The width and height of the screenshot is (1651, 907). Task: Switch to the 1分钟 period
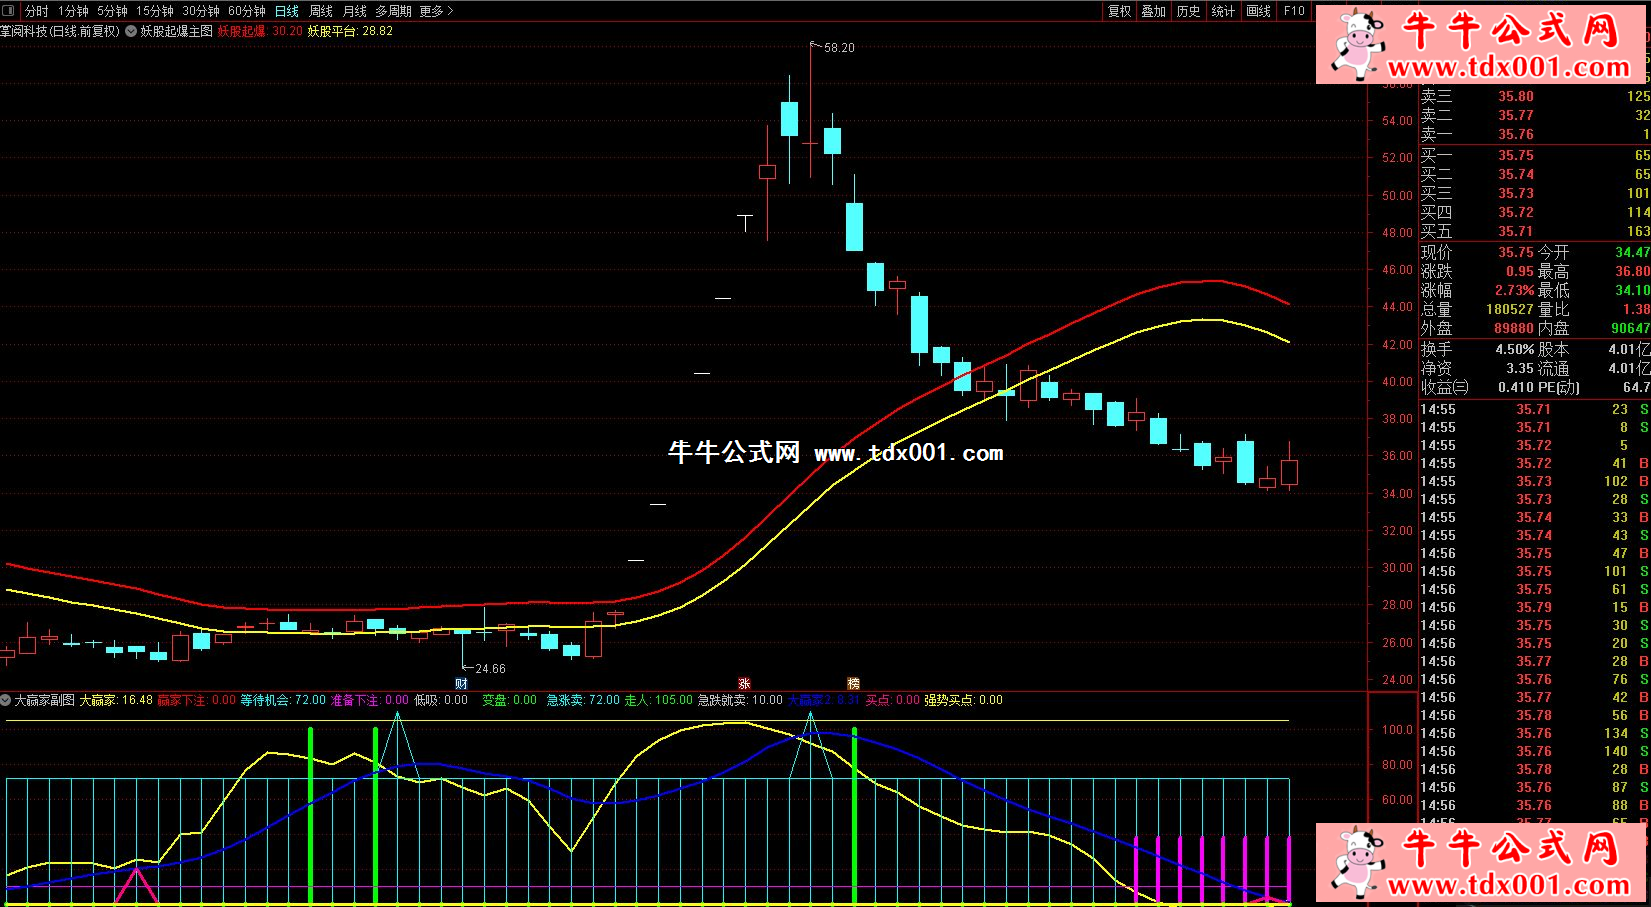pos(73,11)
